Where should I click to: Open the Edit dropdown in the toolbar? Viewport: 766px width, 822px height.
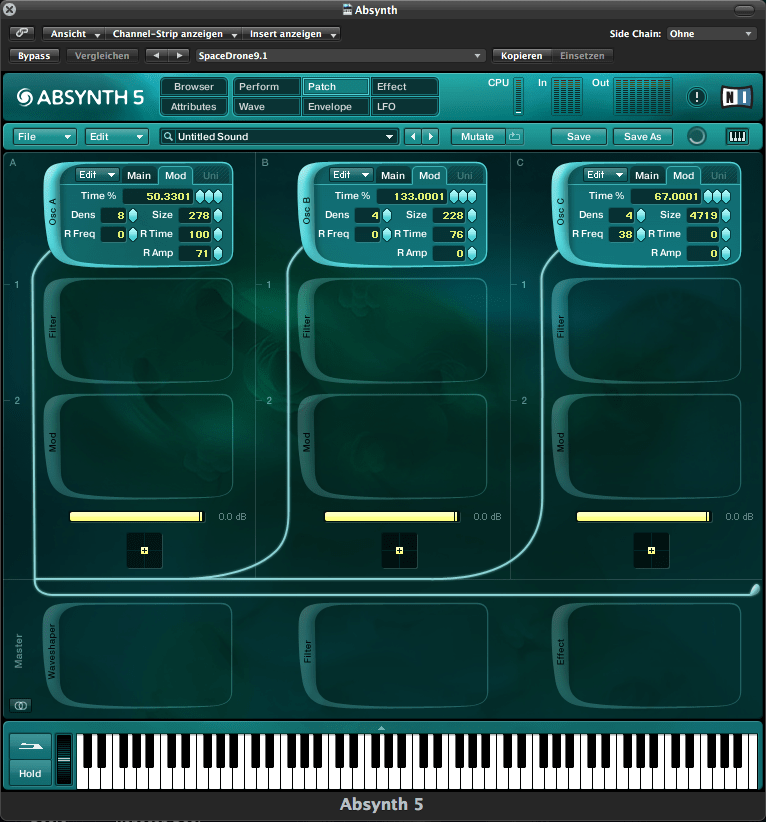click(116, 137)
